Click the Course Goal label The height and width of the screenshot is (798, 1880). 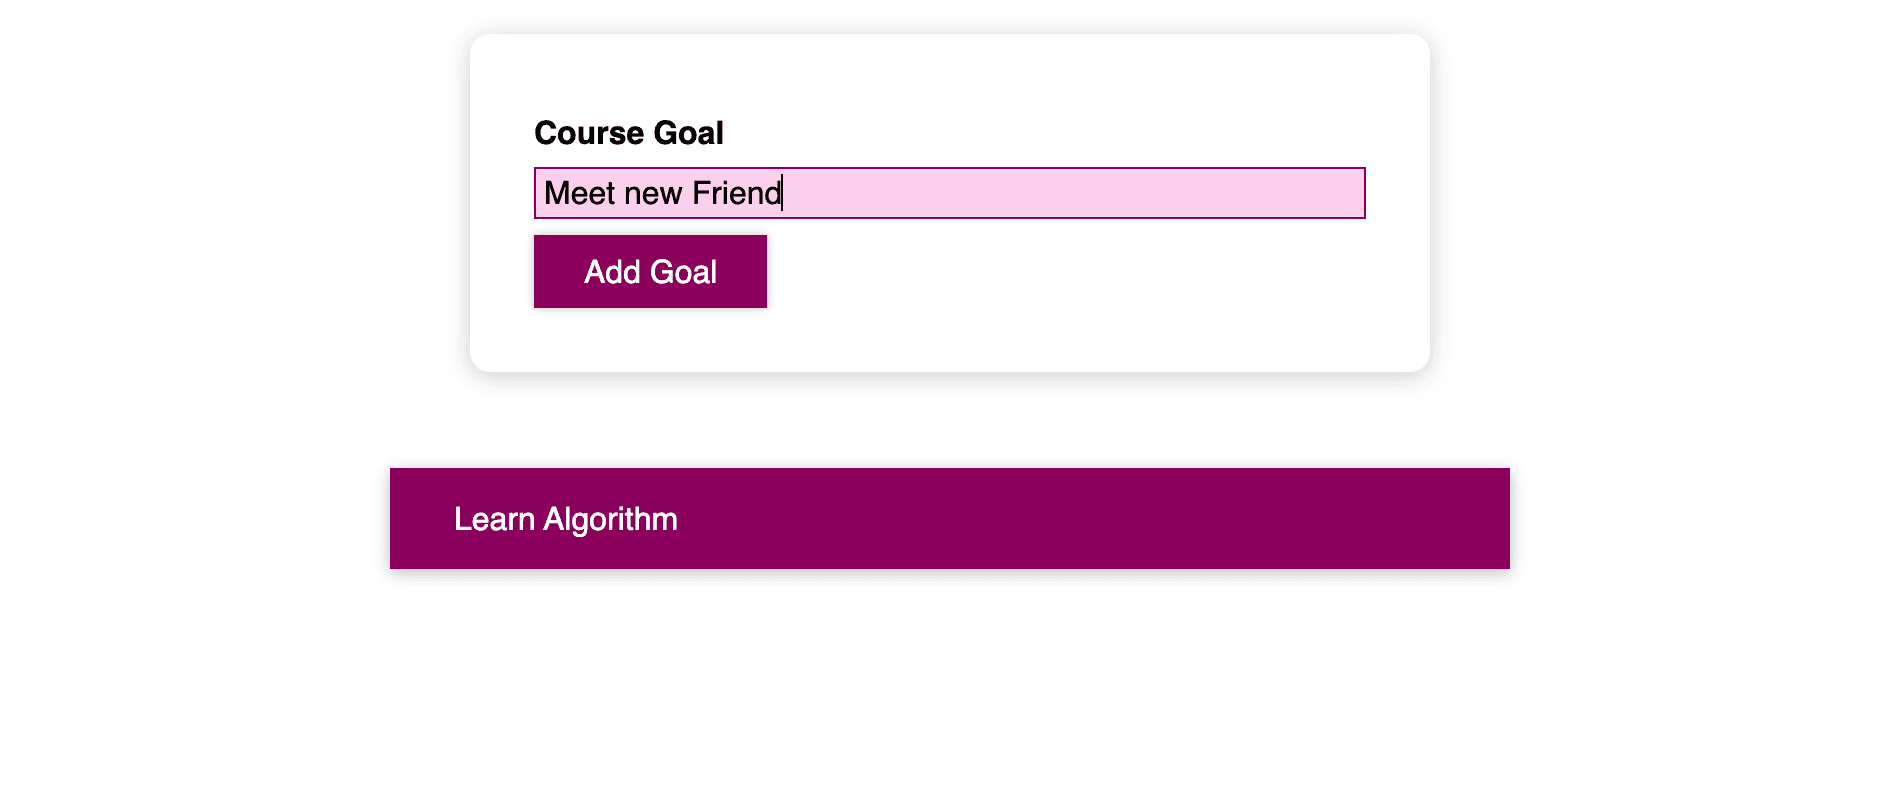tap(628, 133)
